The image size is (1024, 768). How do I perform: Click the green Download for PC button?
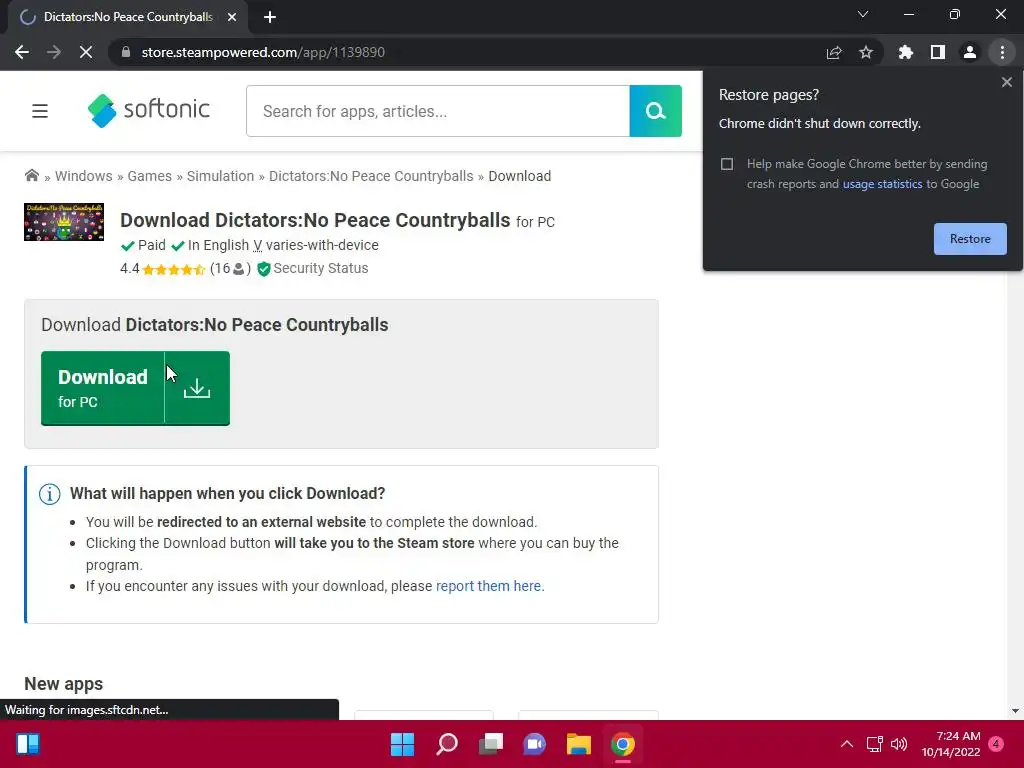tap(135, 389)
